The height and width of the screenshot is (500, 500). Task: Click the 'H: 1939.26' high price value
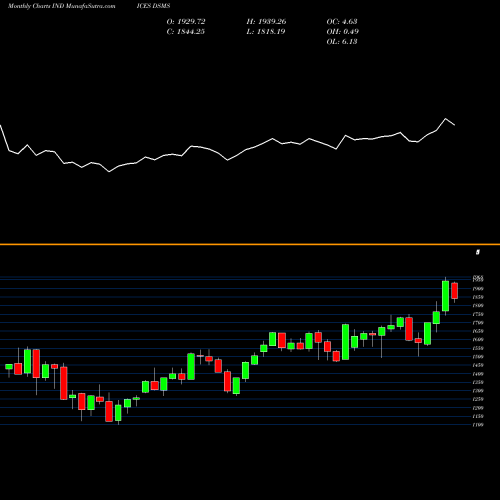[x=266, y=22]
